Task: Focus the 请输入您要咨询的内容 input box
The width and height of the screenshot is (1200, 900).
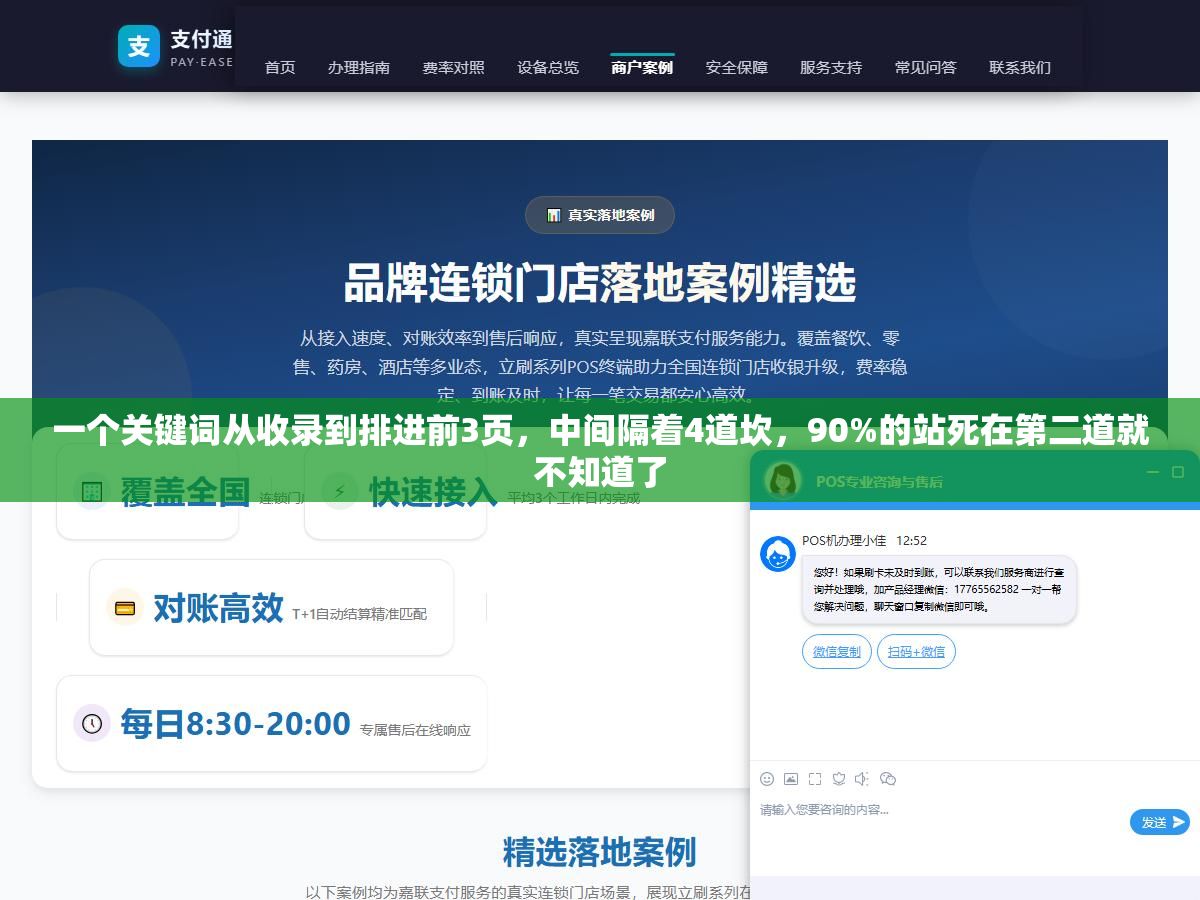Action: (940, 825)
